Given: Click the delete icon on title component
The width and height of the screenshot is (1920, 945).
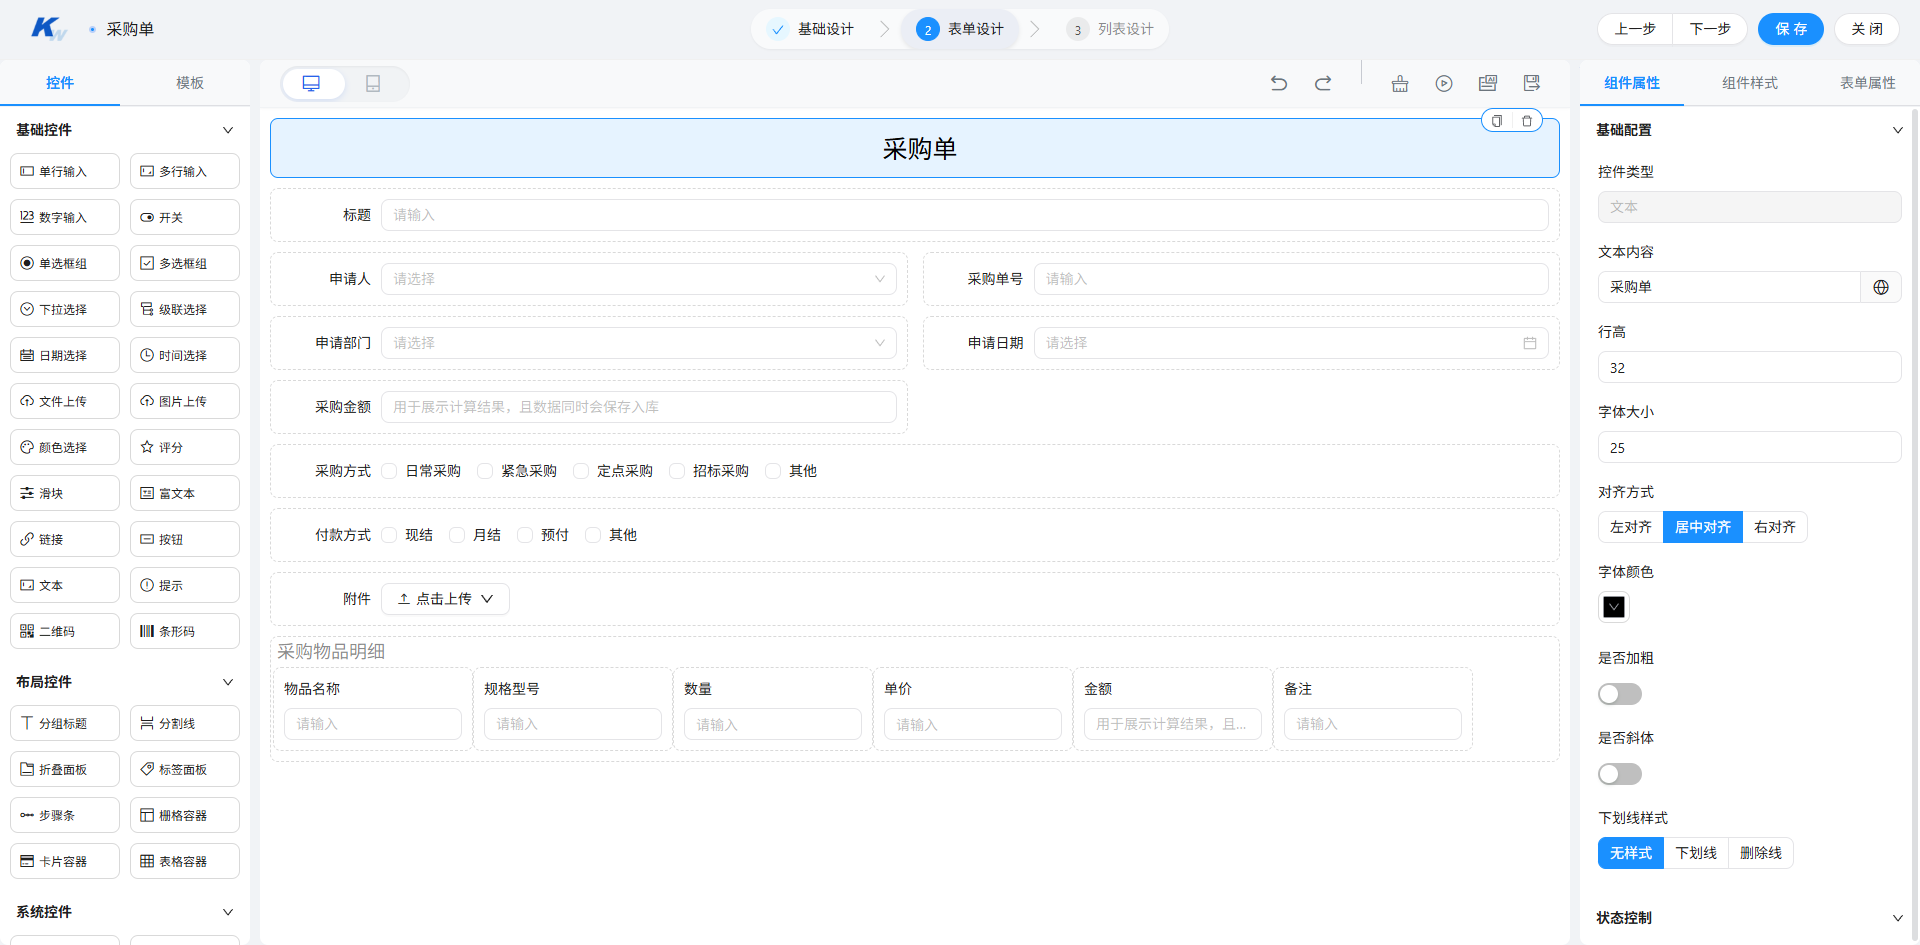Looking at the screenshot, I should click(1527, 121).
